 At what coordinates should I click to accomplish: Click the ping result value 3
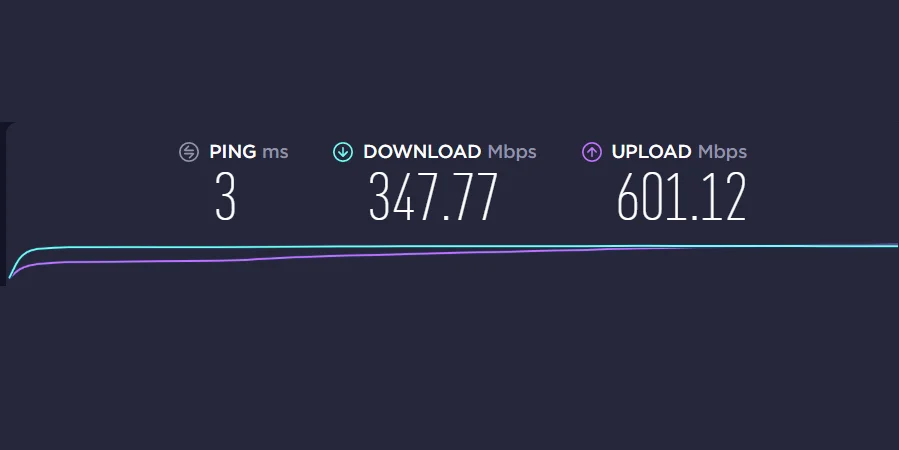(x=225, y=197)
